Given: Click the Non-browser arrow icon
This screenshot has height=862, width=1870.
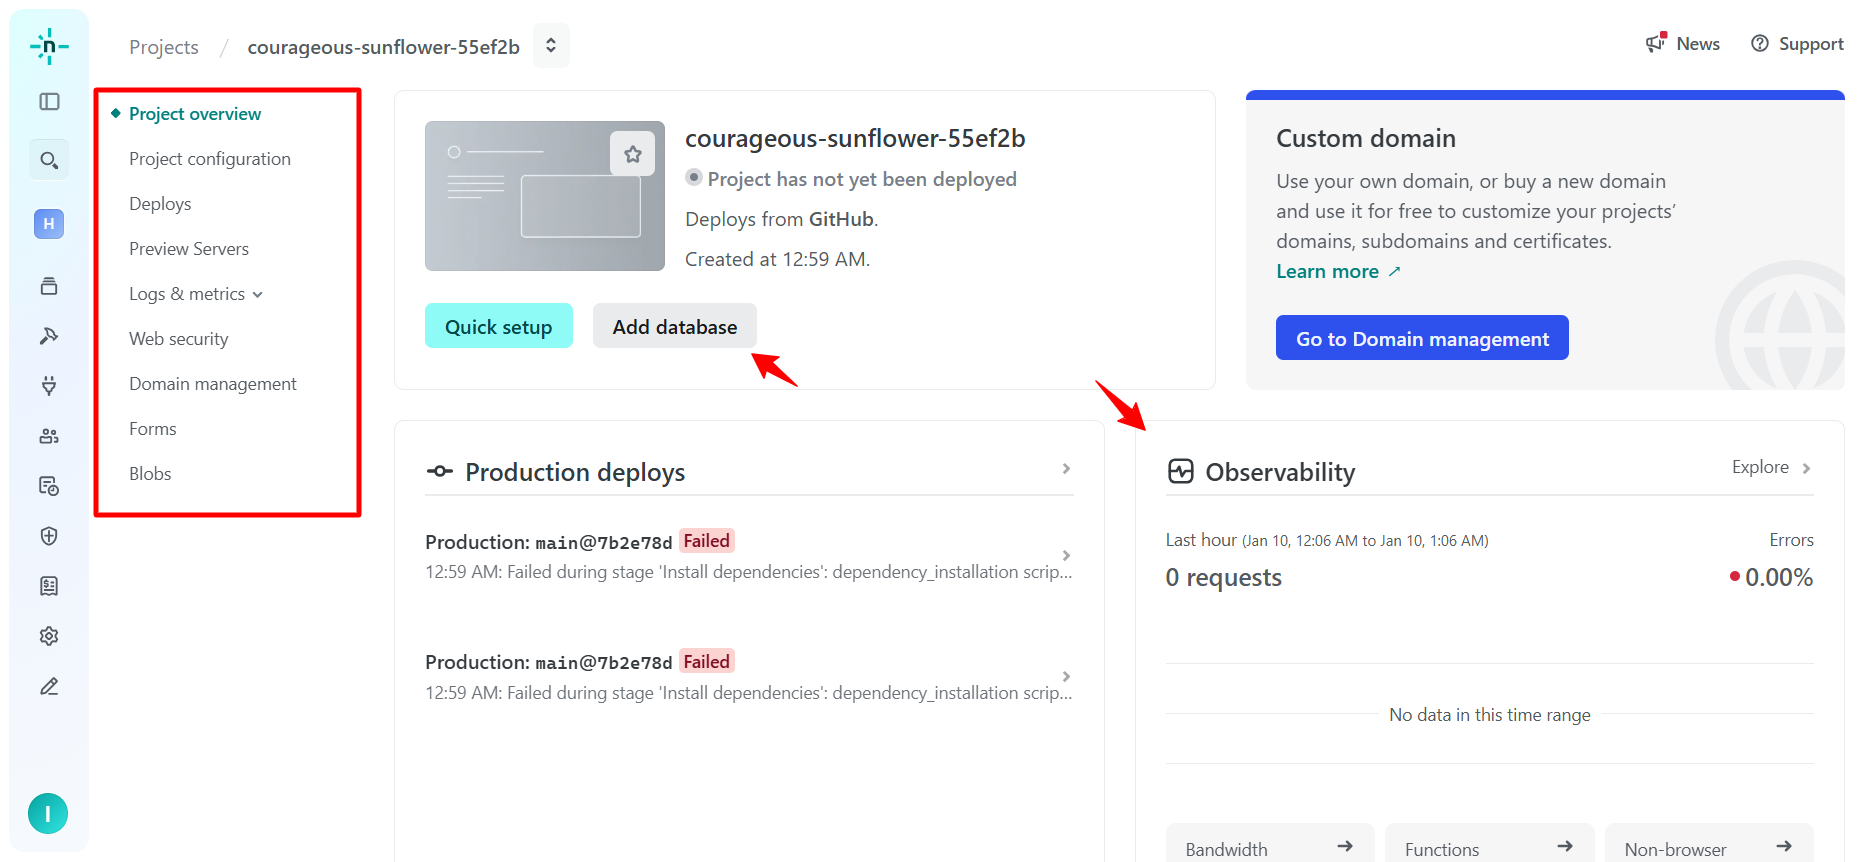Looking at the screenshot, I should pos(1784,846).
